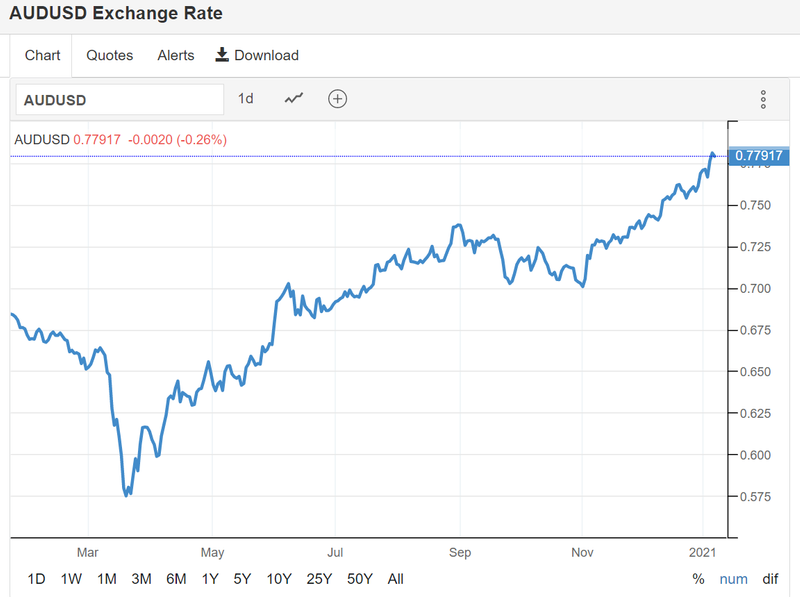
Task: Select the 6M time range
Action: (176, 578)
